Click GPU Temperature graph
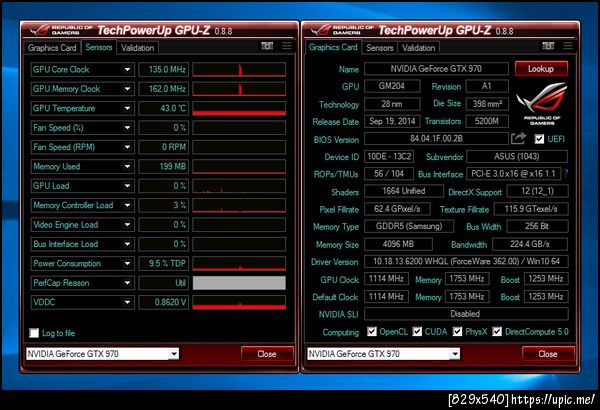The image size is (600, 410). click(239, 108)
